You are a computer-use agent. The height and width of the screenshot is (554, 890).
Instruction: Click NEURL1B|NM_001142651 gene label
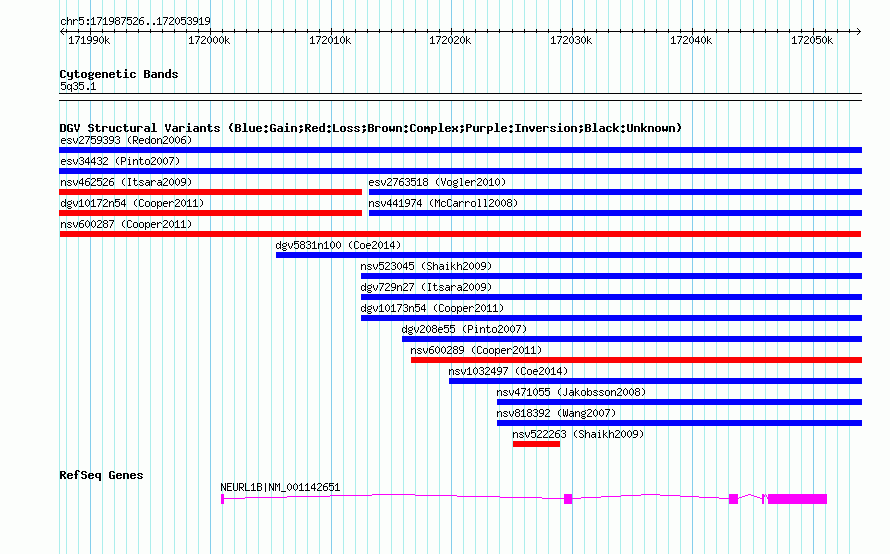[x=280, y=487]
